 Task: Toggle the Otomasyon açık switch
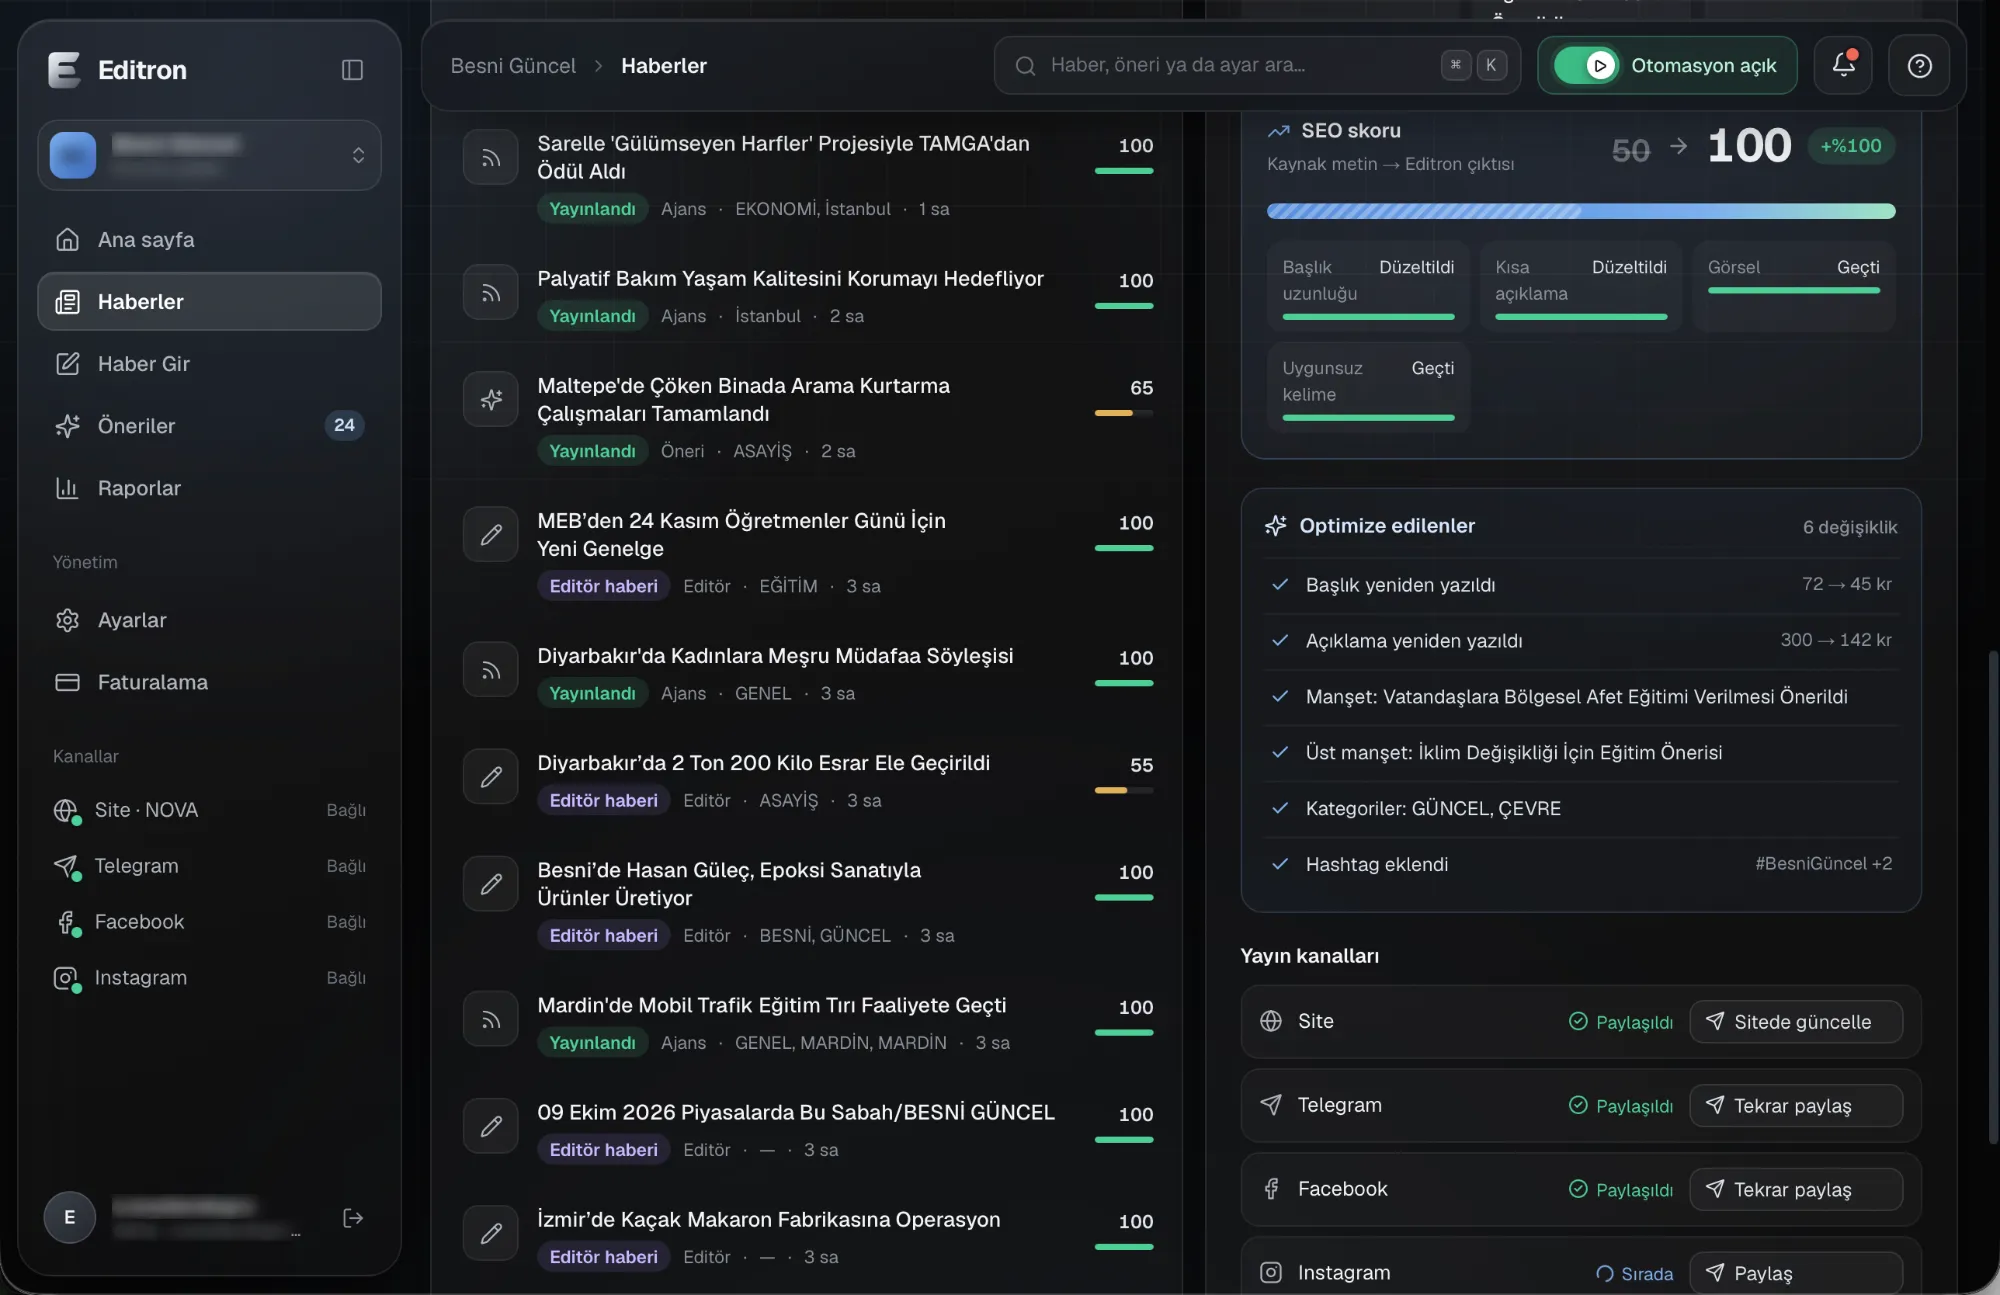point(1587,66)
